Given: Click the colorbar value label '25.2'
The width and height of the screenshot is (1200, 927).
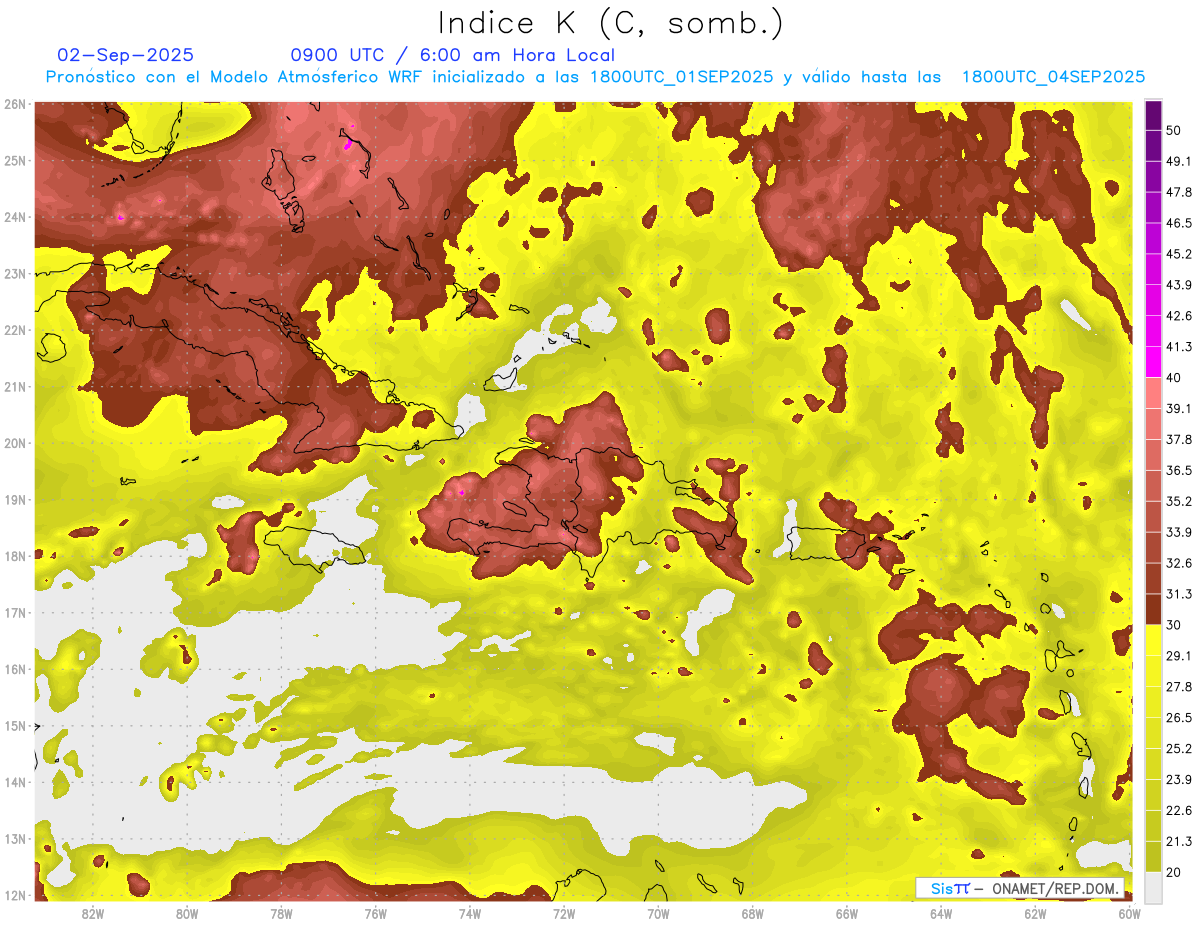Looking at the screenshot, I should pyautogui.click(x=1178, y=749).
